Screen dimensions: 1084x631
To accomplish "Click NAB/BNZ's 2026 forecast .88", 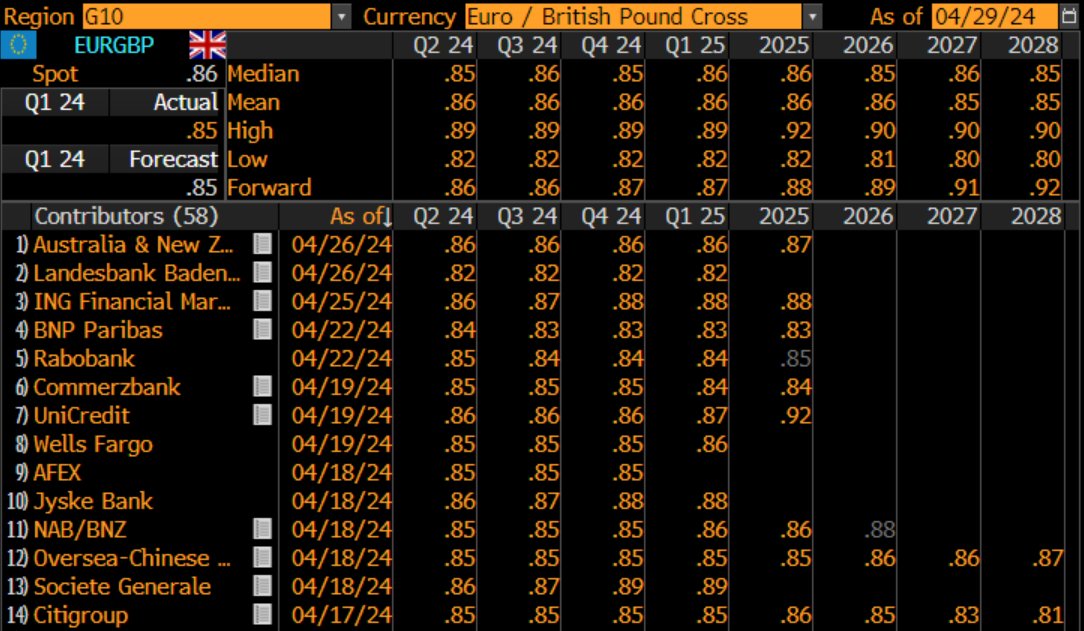I will coord(879,529).
